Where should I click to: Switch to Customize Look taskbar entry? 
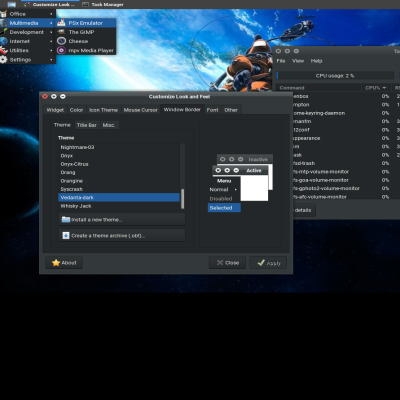coord(50,4)
